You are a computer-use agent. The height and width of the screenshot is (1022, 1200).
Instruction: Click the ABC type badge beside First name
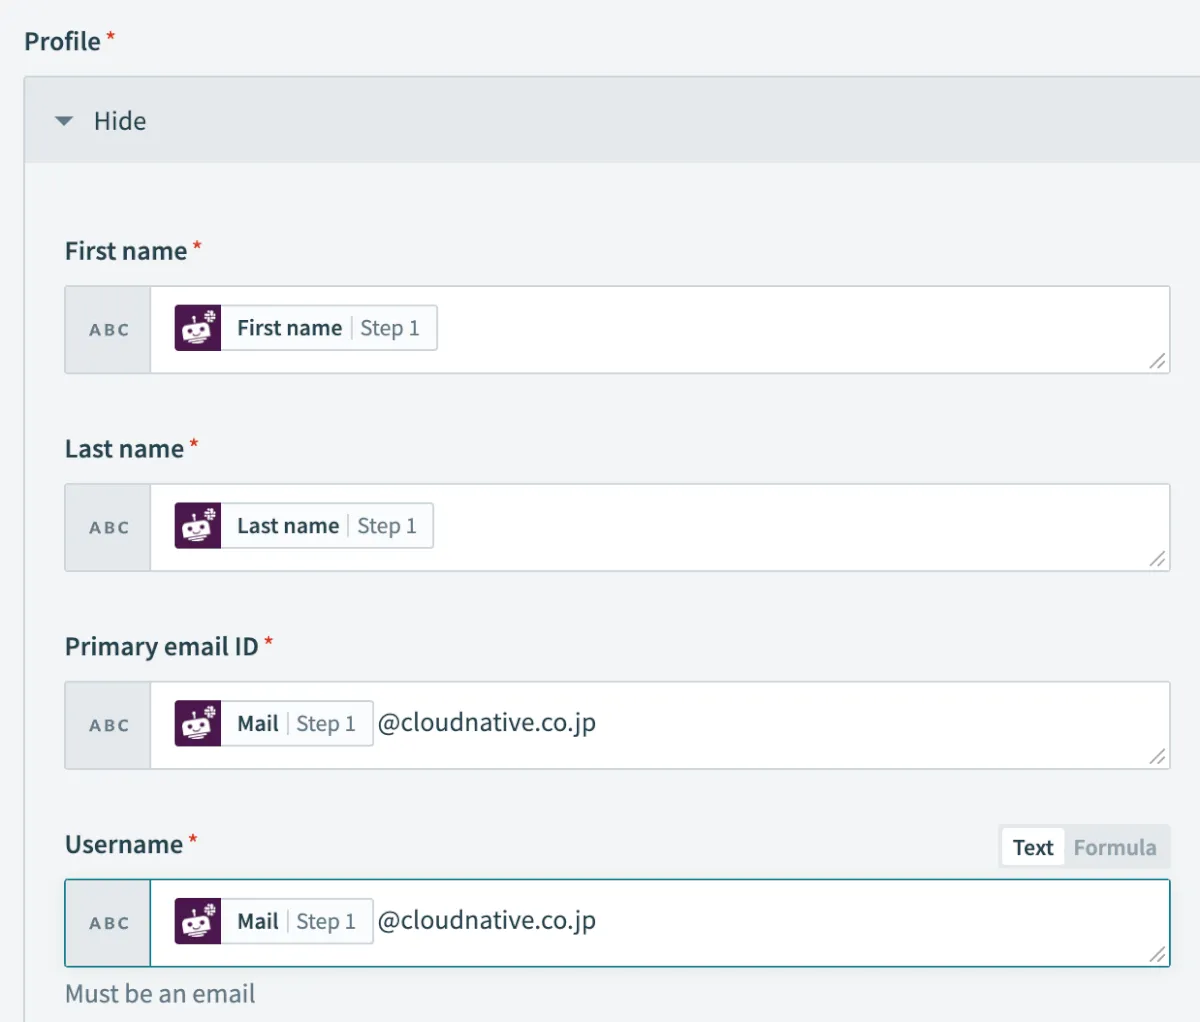pyautogui.click(x=109, y=330)
